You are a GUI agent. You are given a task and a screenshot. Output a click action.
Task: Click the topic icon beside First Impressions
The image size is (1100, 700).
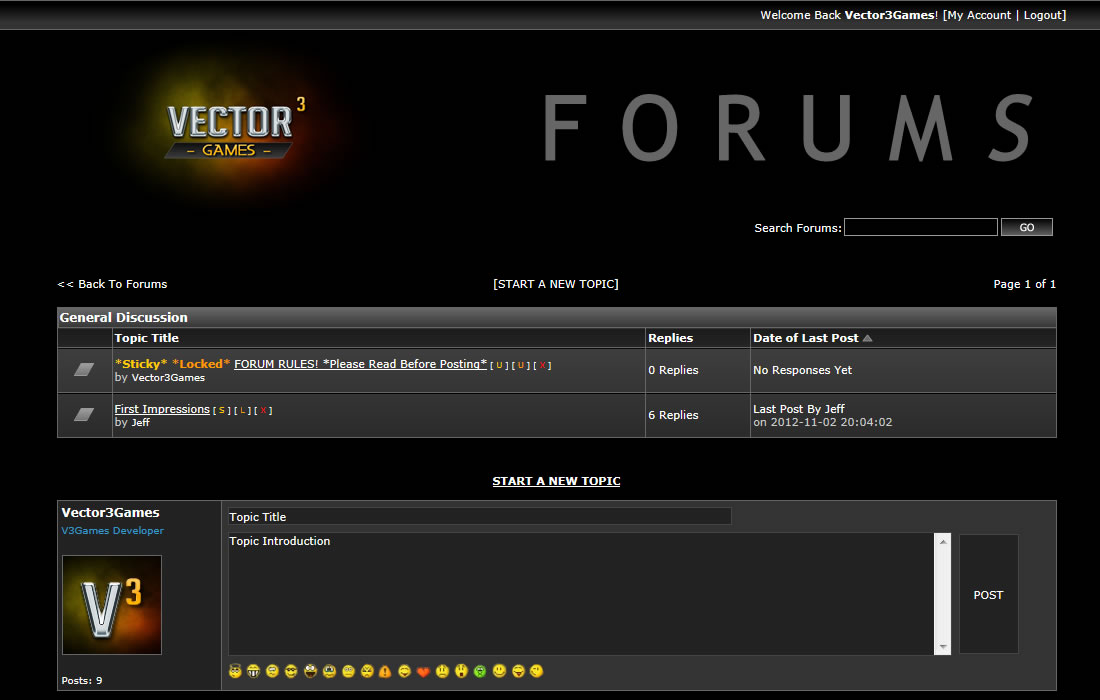(x=84, y=414)
